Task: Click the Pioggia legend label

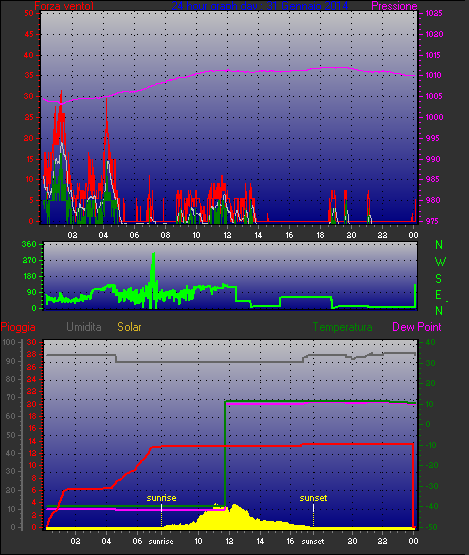Action: coord(18,327)
